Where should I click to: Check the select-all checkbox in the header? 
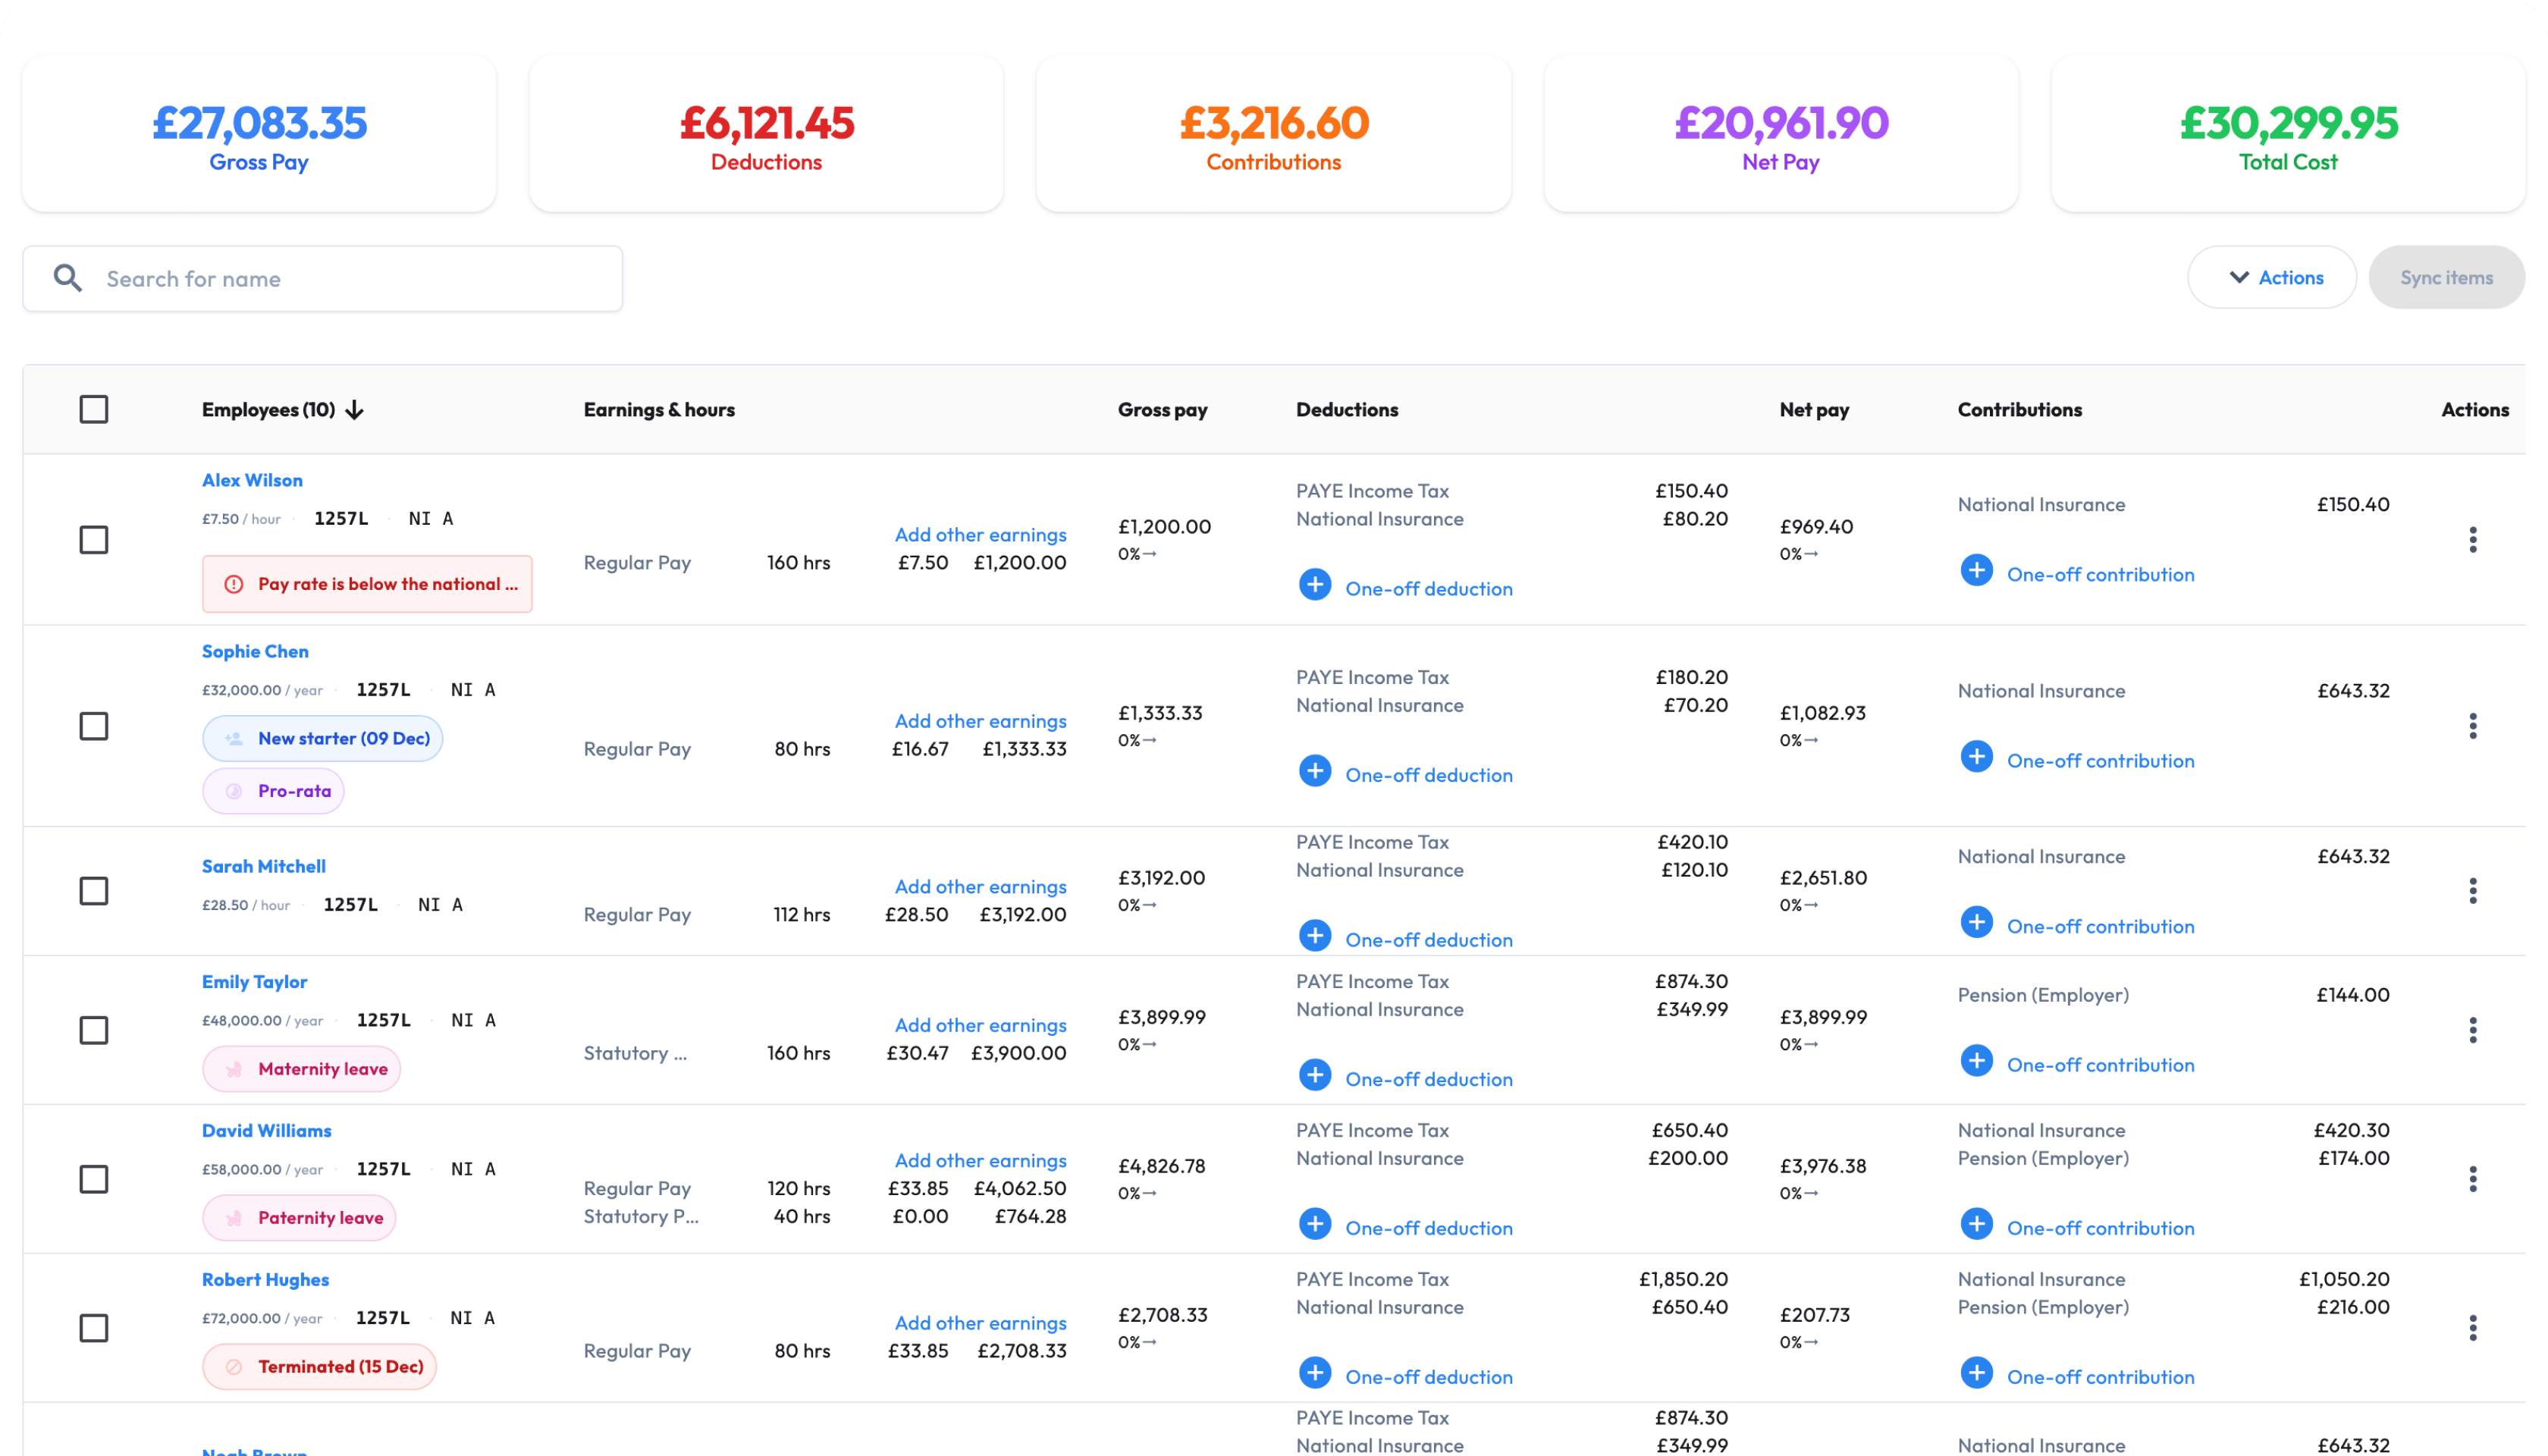pyautogui.click(x=93, y=409)
